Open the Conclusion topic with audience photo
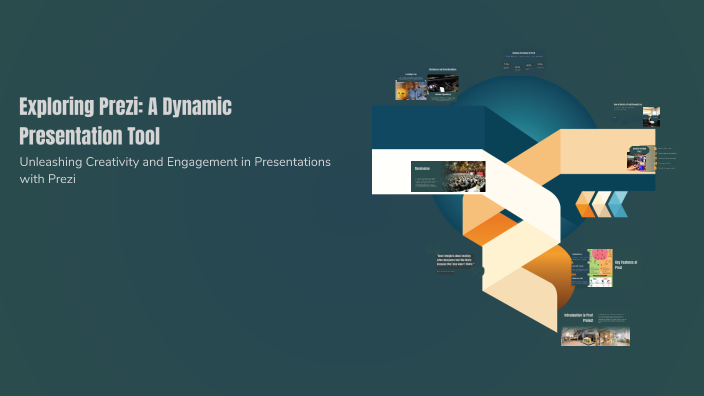This screenshot has height=396, width=704. tap(448, 176)
